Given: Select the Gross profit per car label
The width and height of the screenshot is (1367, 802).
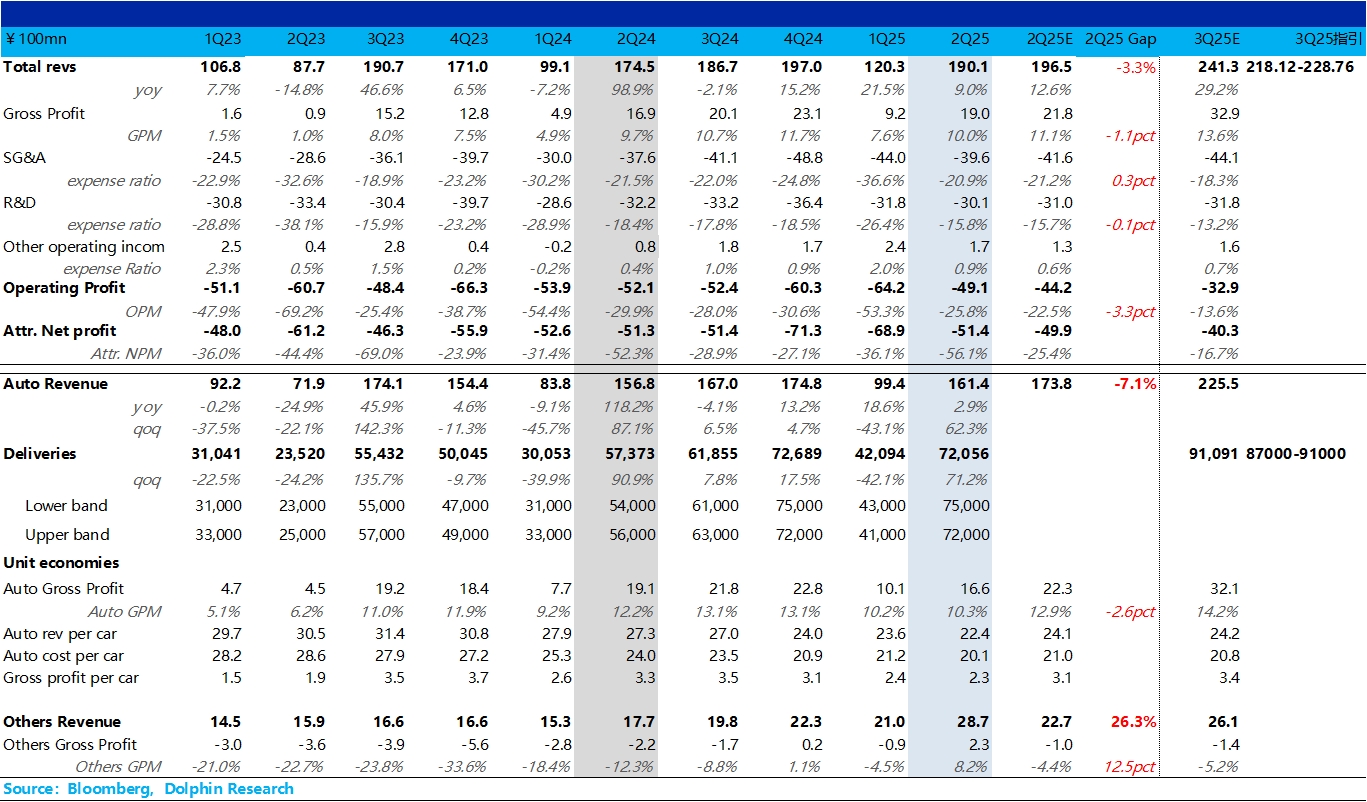Looking at the screenshot, I should [71, 678].
